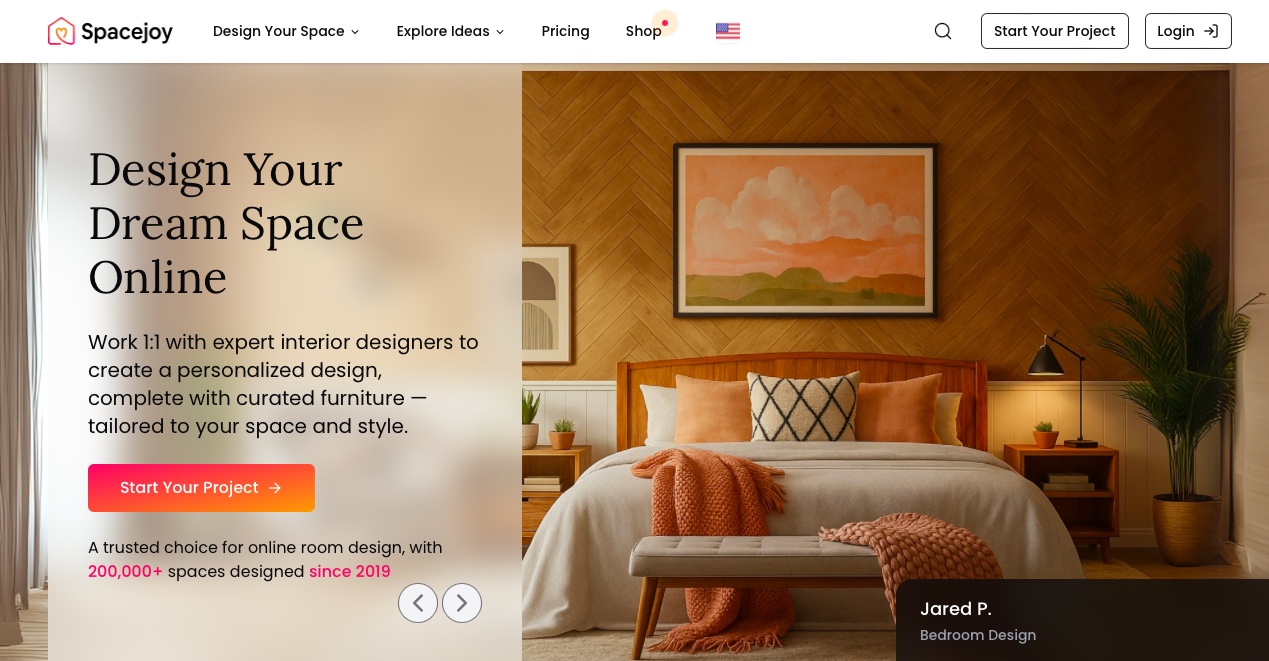Go to previous slide arrow
Image resolution: width=1269 pixels, height=661 pixels.
418,603
